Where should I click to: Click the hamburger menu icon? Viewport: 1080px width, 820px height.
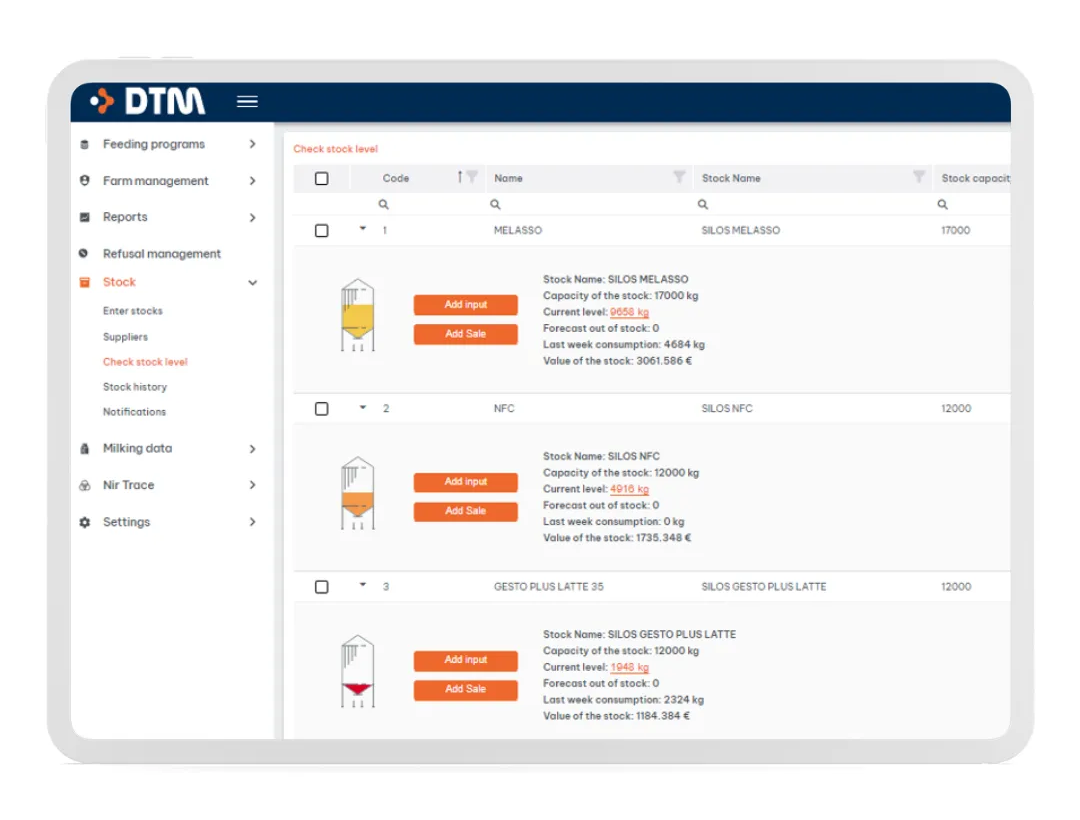[247, 102]
